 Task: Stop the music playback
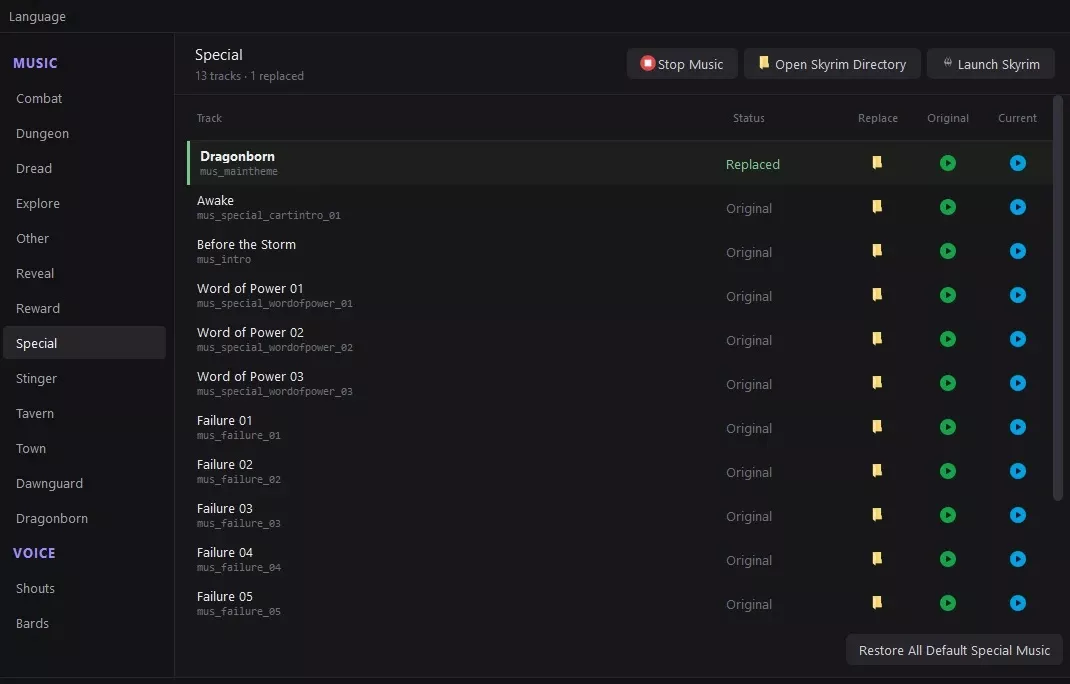click(682, 63)
